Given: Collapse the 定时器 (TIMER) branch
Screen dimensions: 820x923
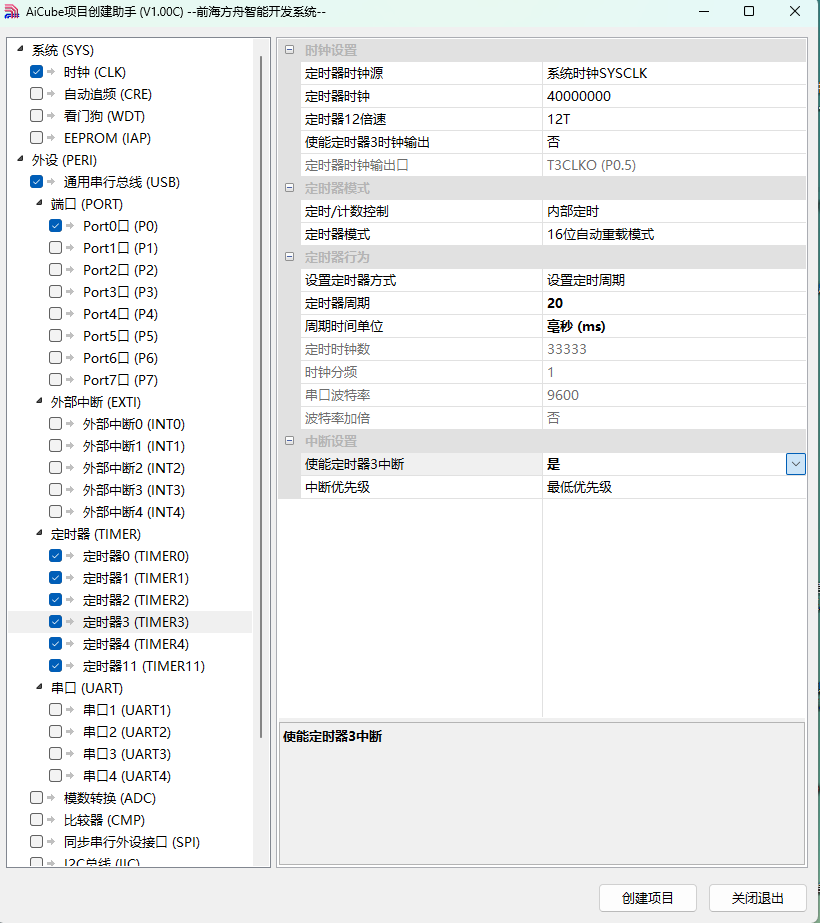Looking at the screenshot, I should [39, 533].
